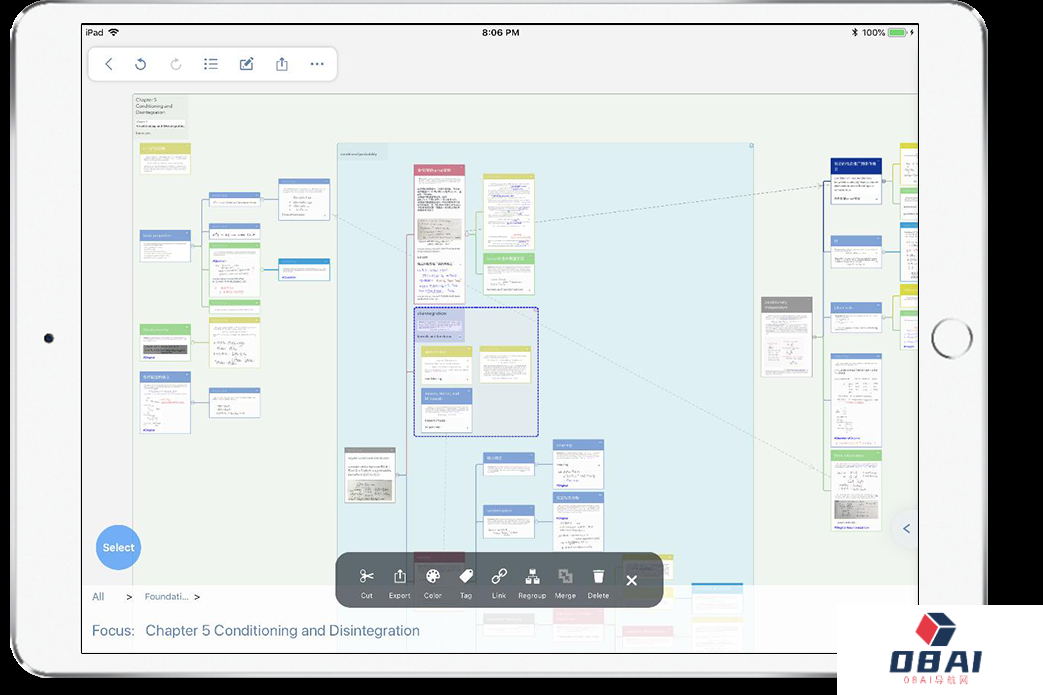Dismiss the selection action bar
1043x695 pixels.
tap(631, 581)
